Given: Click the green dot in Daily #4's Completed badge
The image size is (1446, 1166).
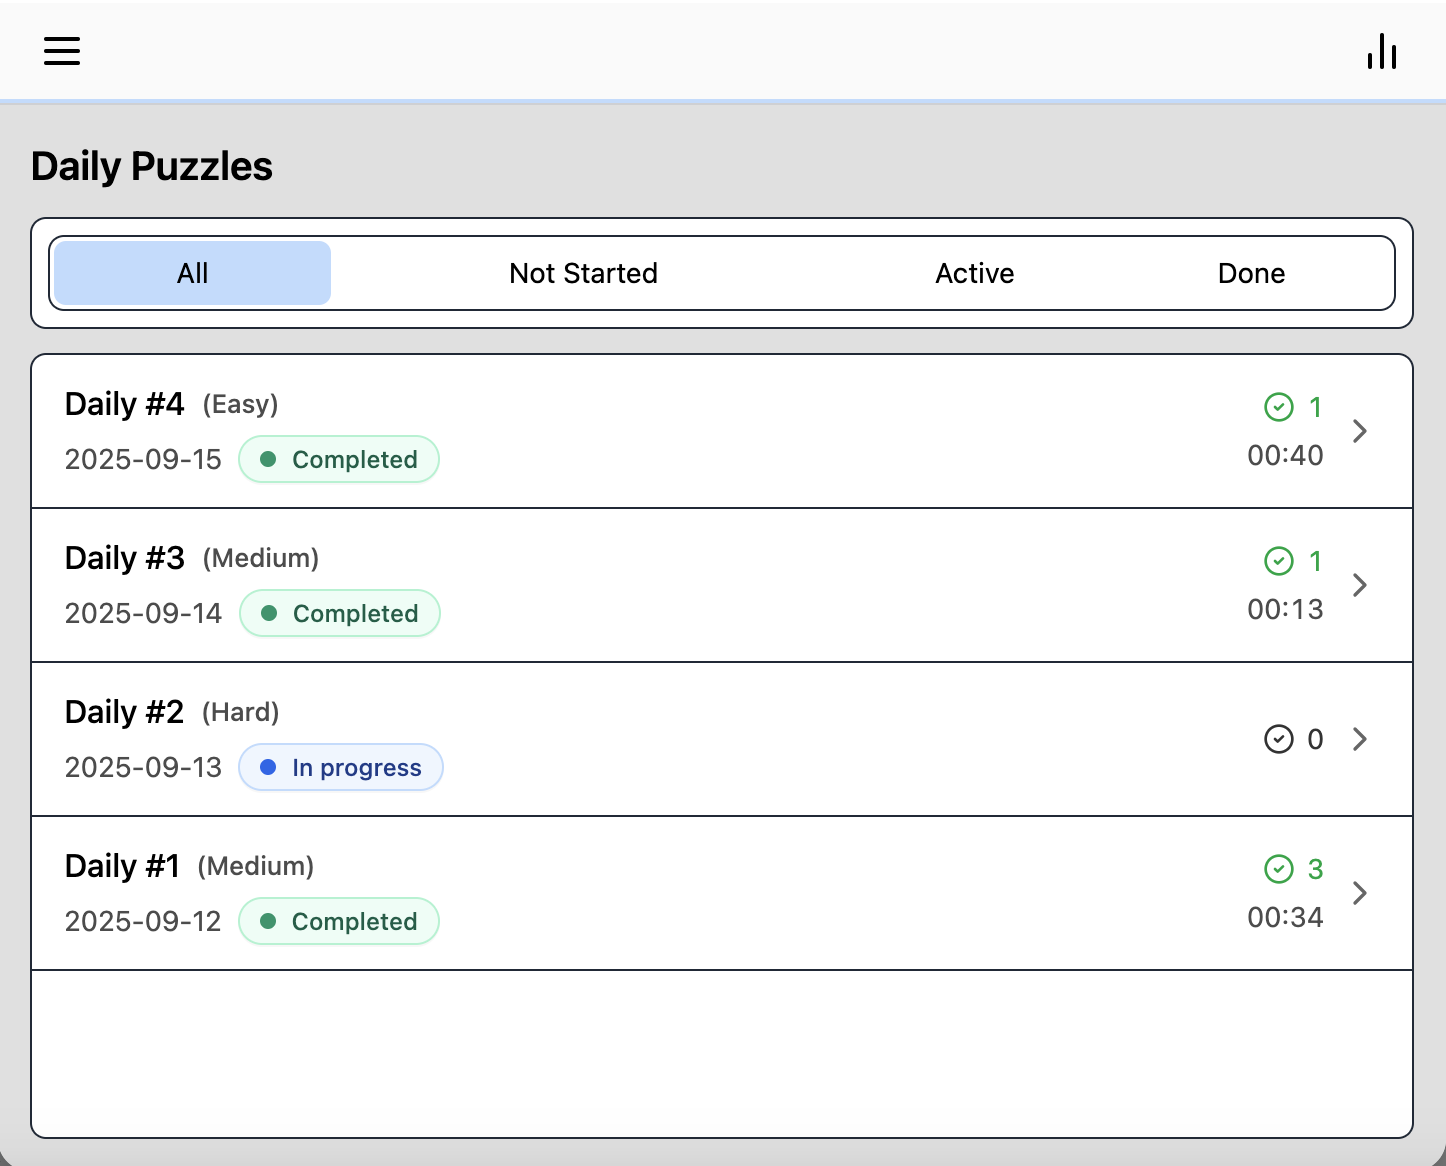Looking at the screenshot, I should pyautogui.click(x=268, y=460).
